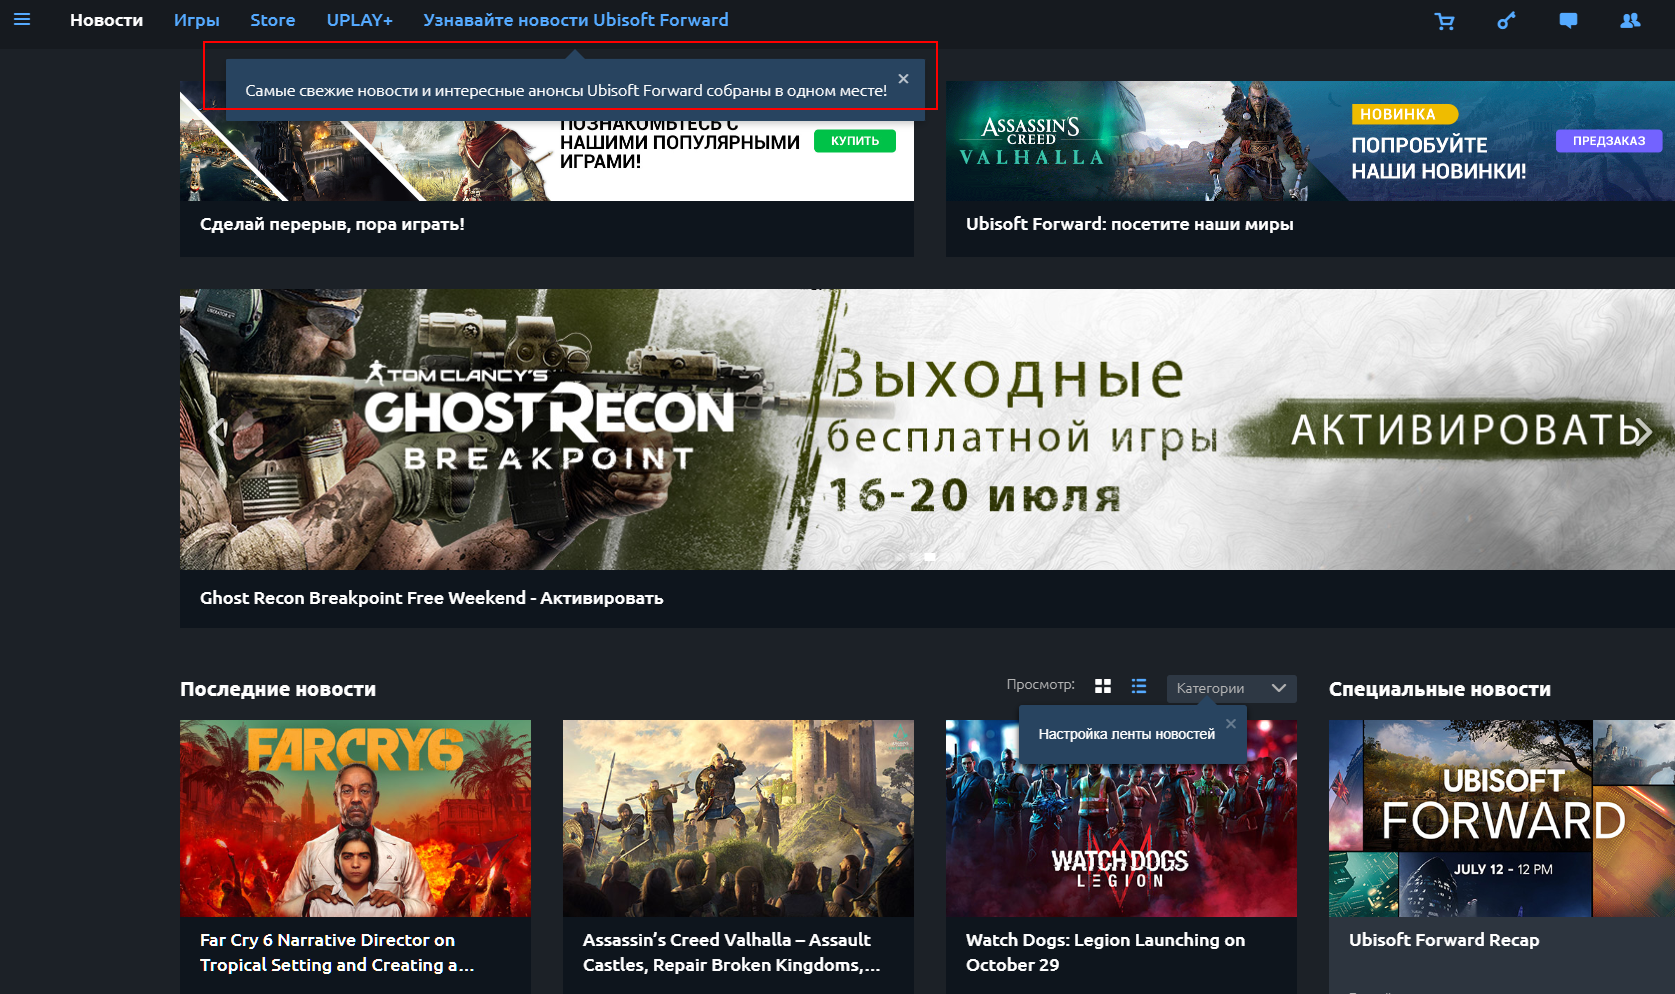The height and width of the screenshot is (994, 1675).
Task: Open the Ghost Recon Breakpoint banner
Action: click(927, 429)
